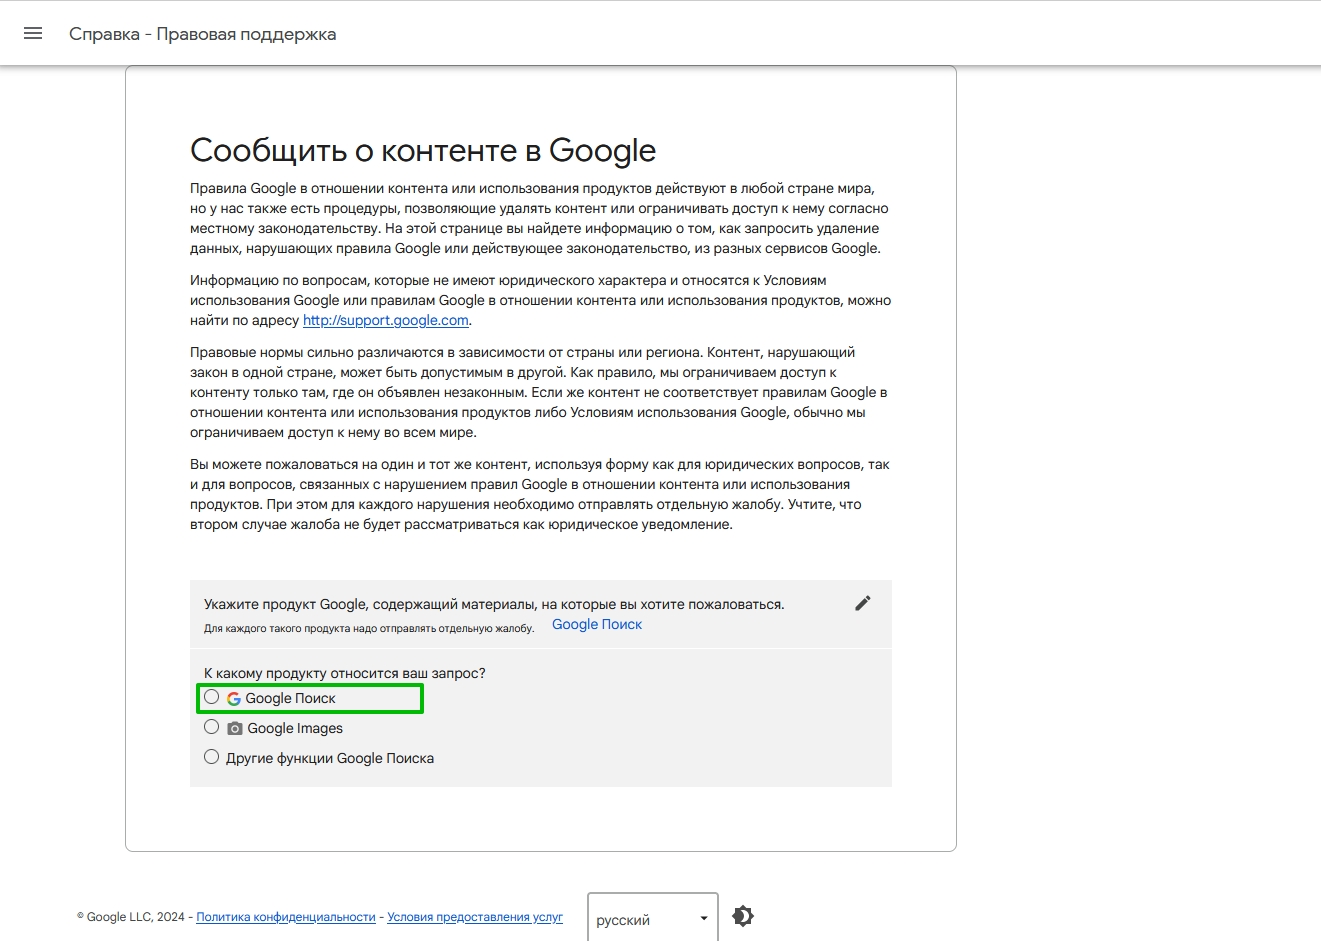Click the Google G logo icon
Viewport: 1321px width, 941px height.
click(234, 699)
